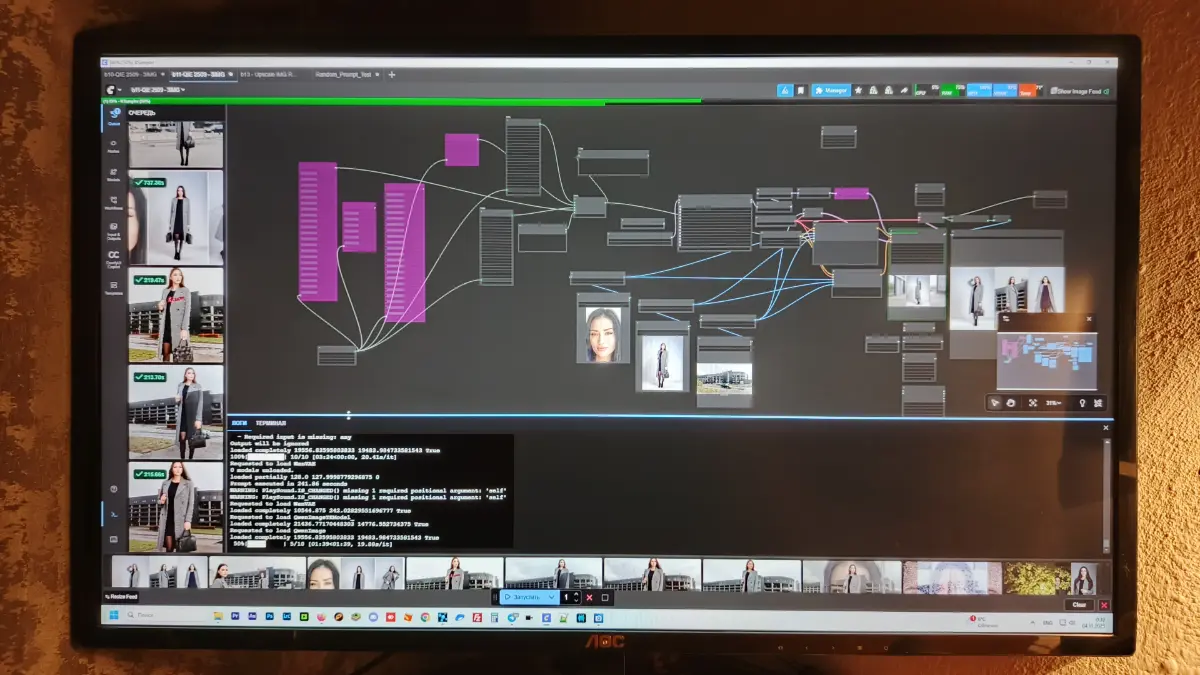Click the large magenta node on far left

pyautogui.click(x=318, y=231)
